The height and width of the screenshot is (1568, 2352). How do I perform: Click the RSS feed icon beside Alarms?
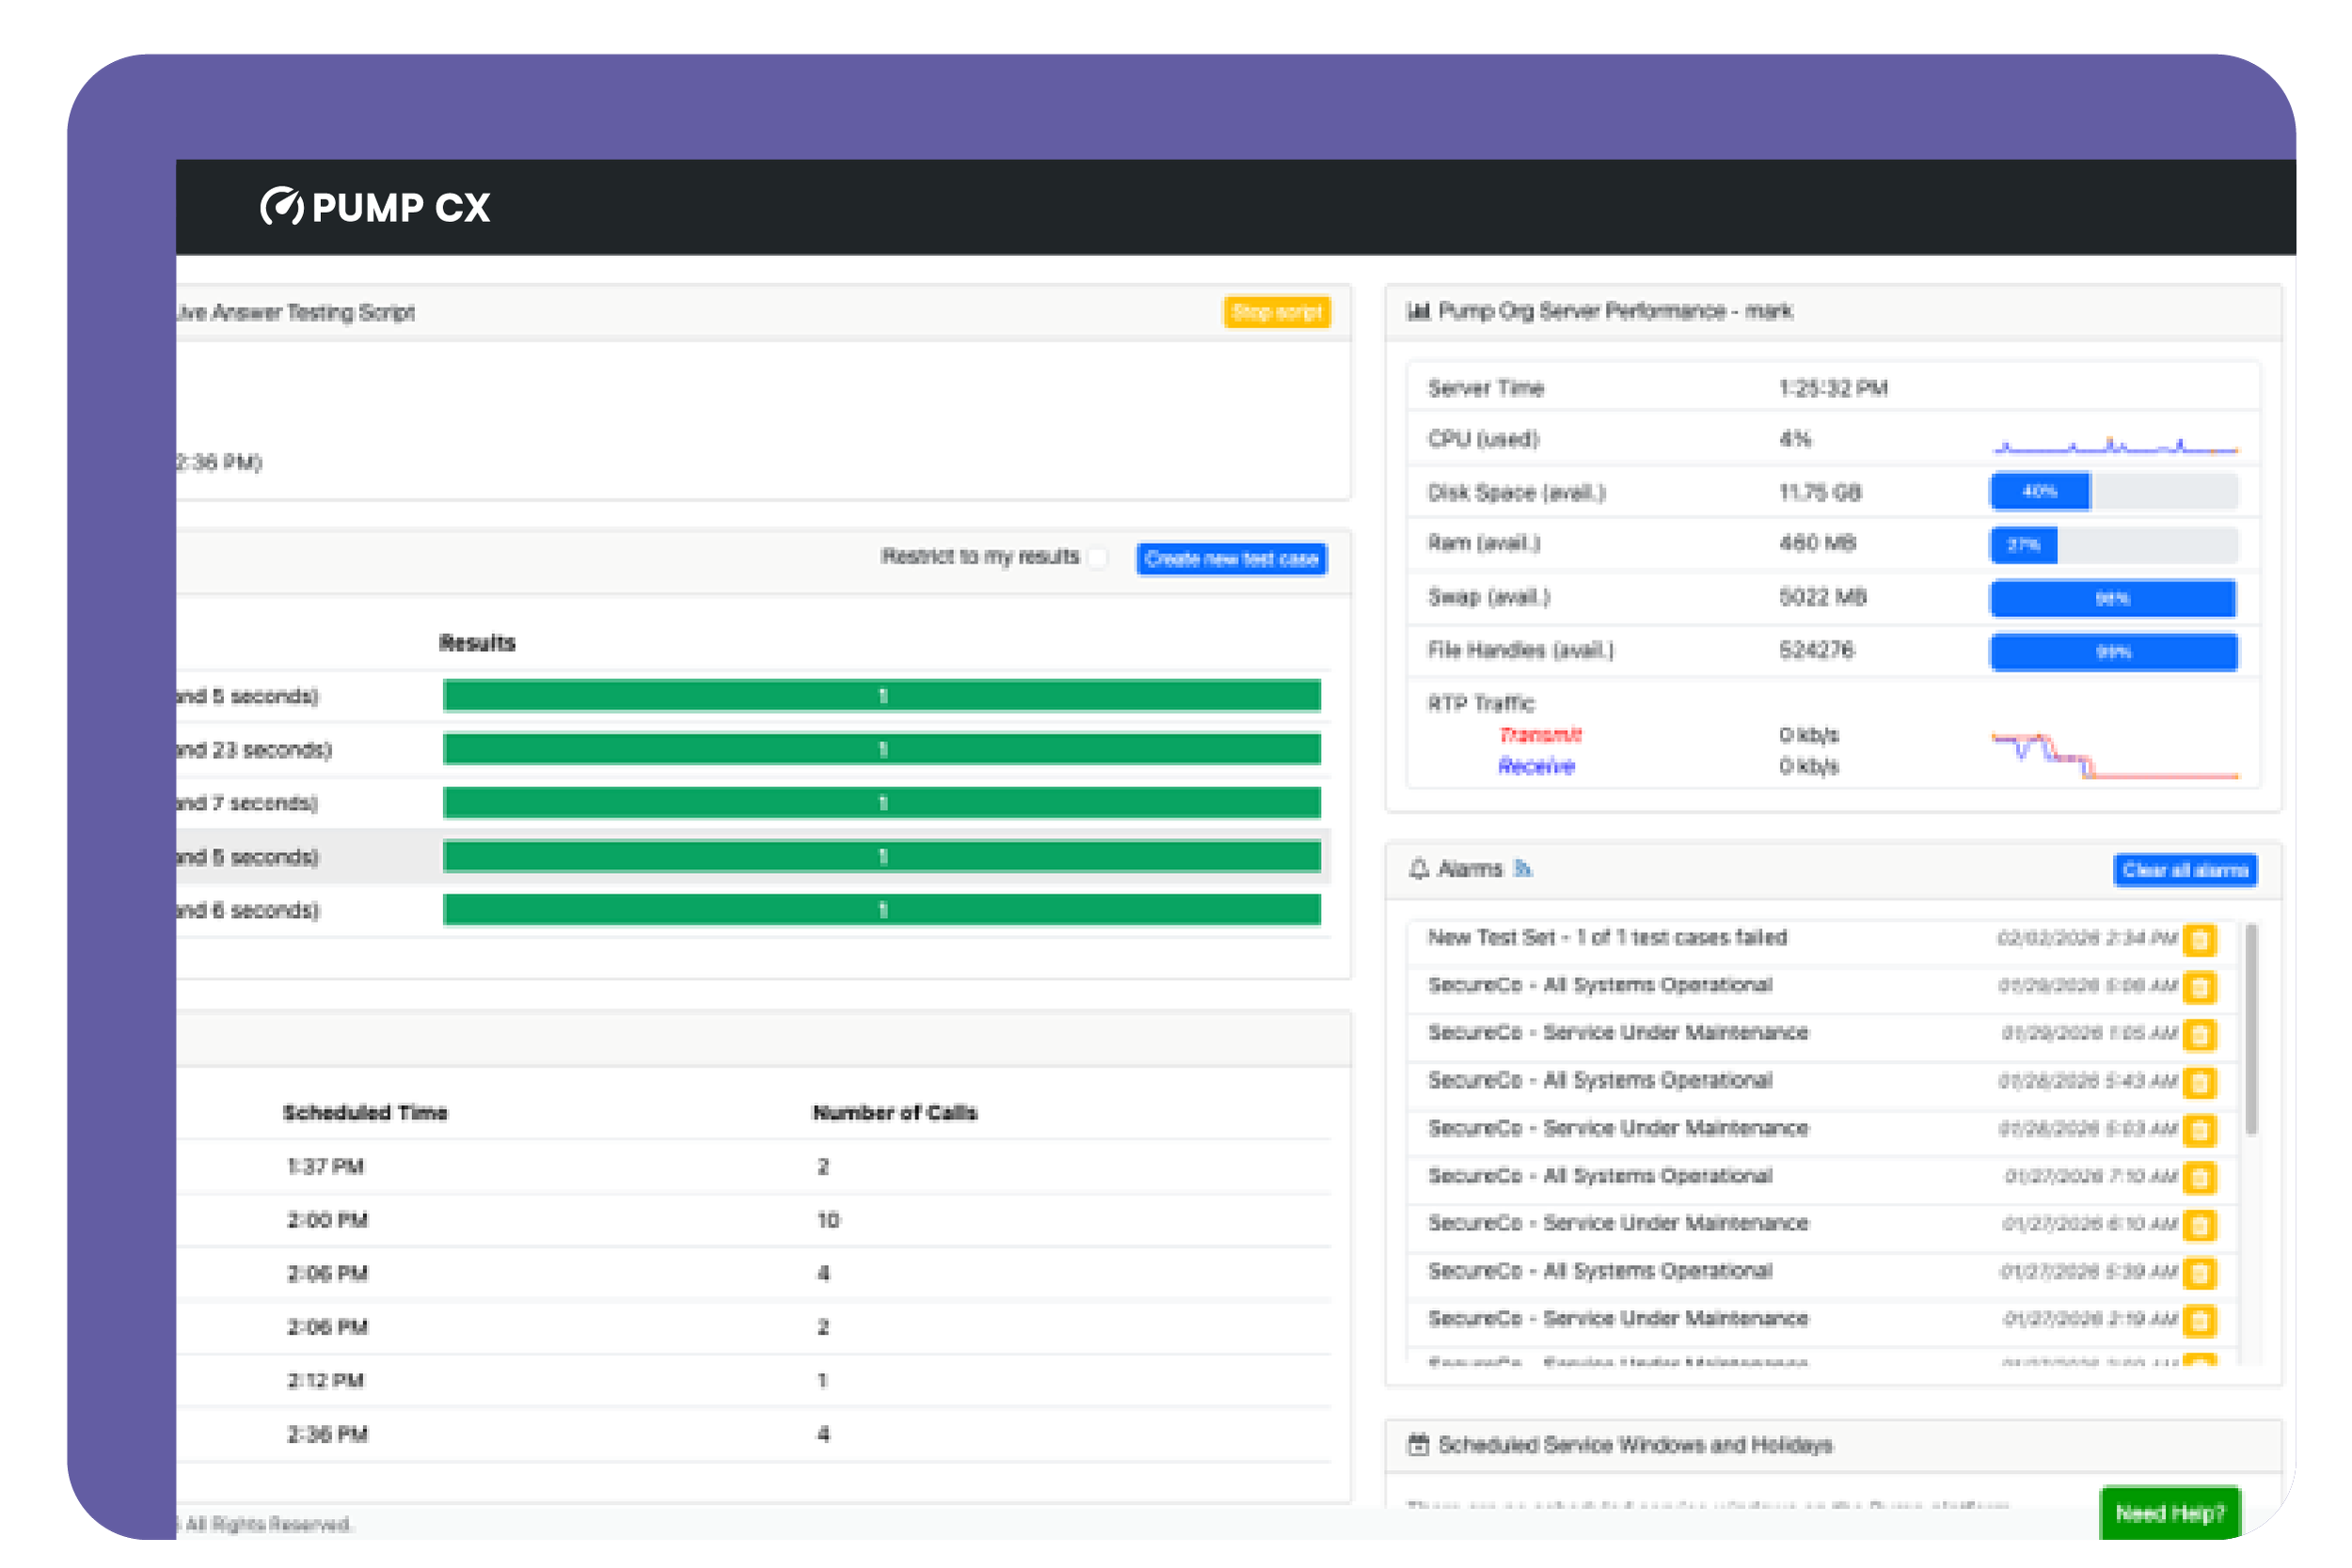click(x=1522, y=868)
